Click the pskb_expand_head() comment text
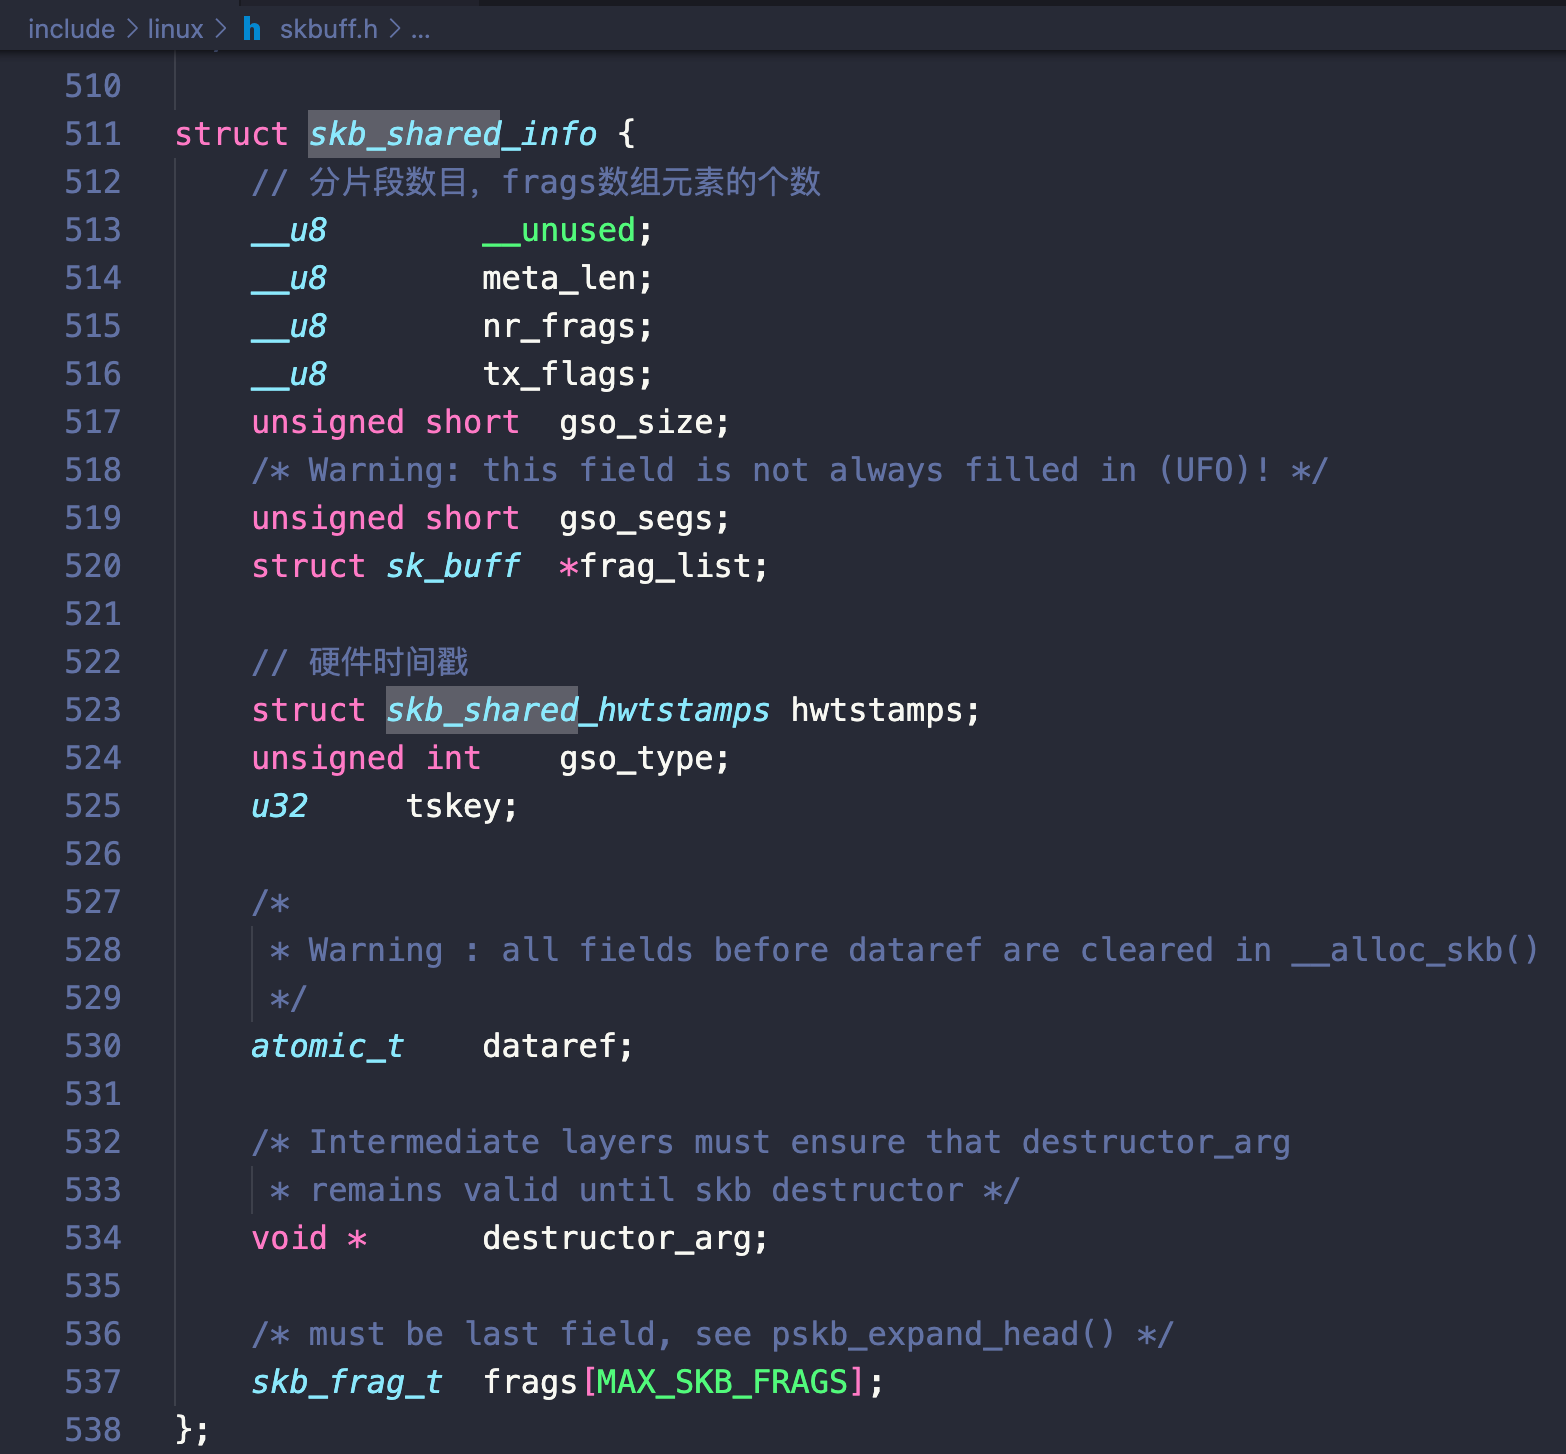 click(943, 1334)
